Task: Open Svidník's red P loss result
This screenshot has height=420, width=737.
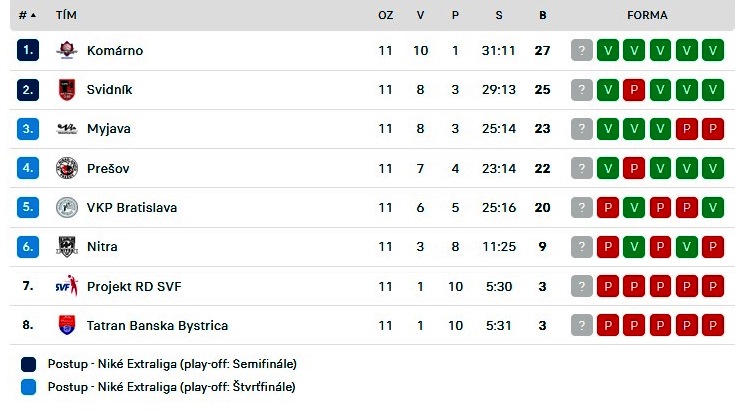Action: pyautogui.click(x=634, y=89)
